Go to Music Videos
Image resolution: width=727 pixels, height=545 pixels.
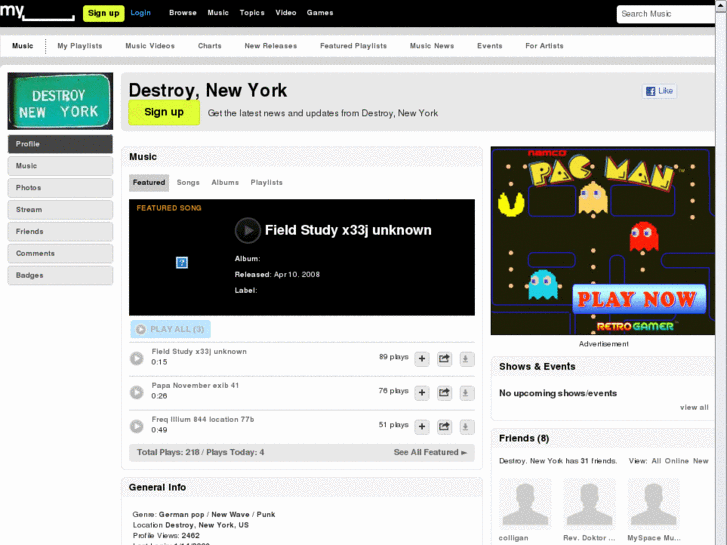tap(150, 46)
